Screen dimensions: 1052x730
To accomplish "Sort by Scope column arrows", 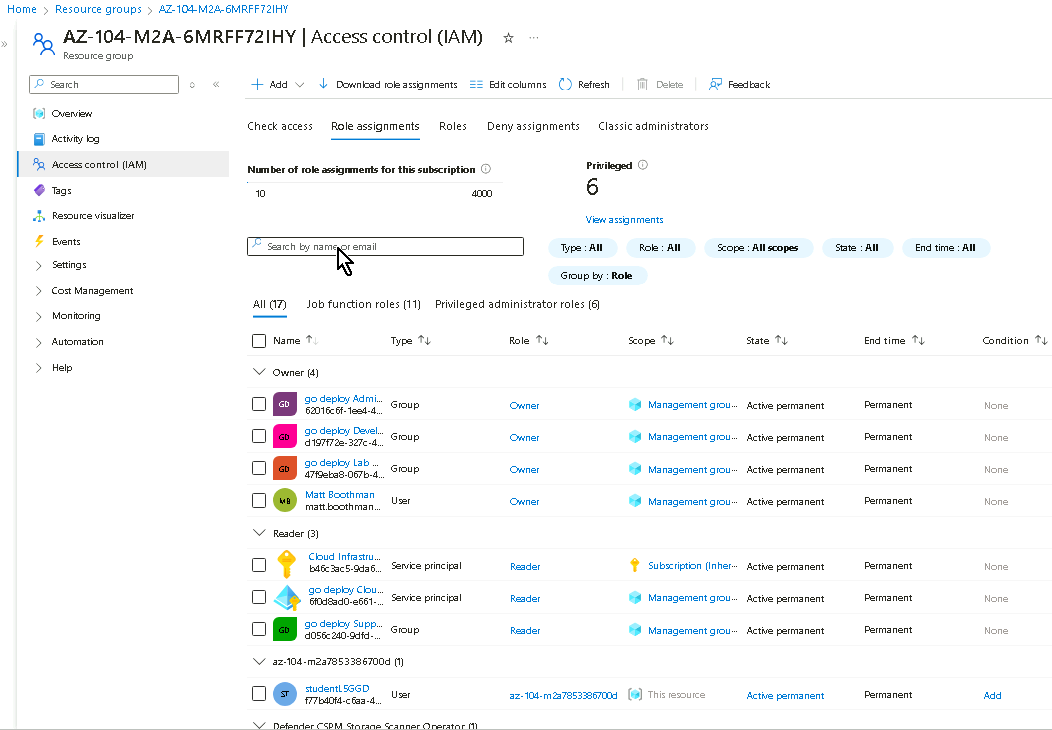I will [x=667, y=340].
